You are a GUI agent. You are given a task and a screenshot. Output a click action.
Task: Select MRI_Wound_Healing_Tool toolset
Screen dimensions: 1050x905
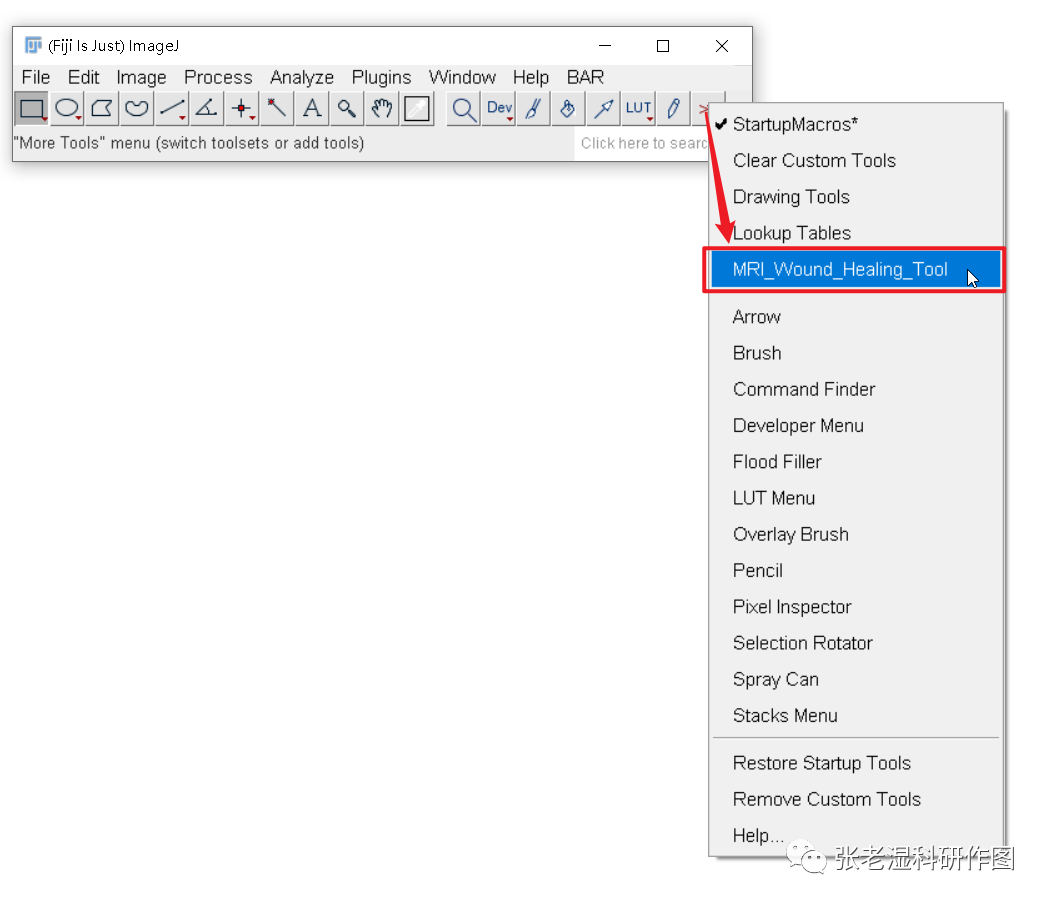pos(856,269)
